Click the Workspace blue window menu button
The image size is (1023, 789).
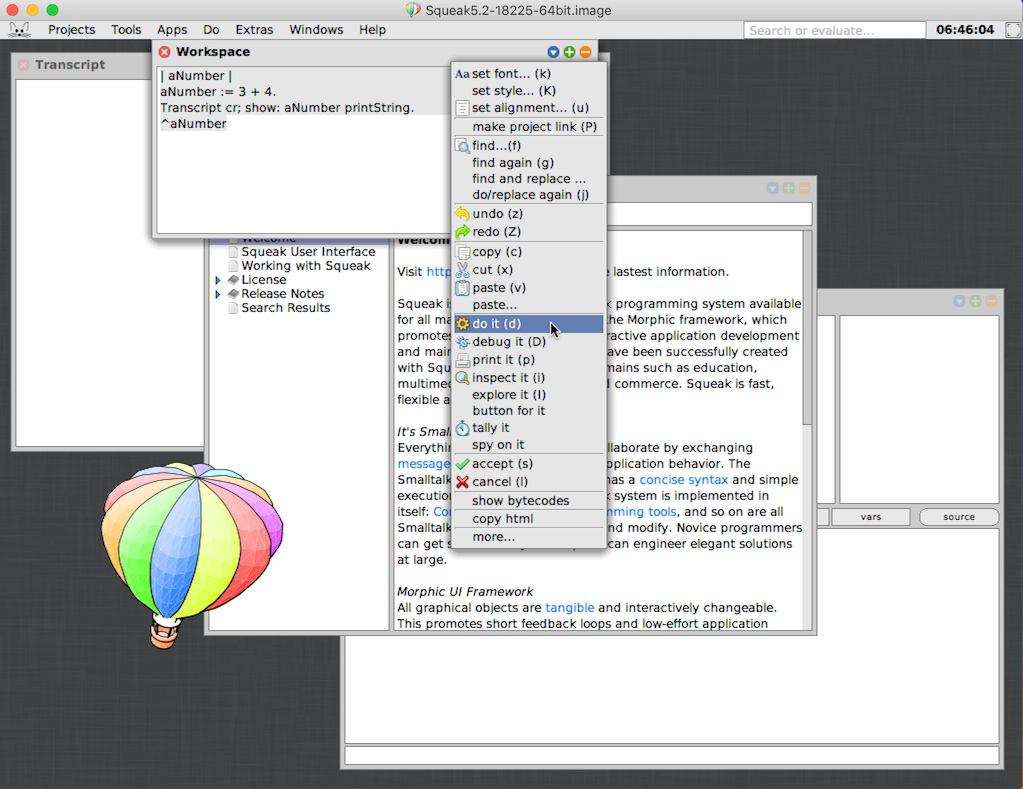click(x=553, y=52)
